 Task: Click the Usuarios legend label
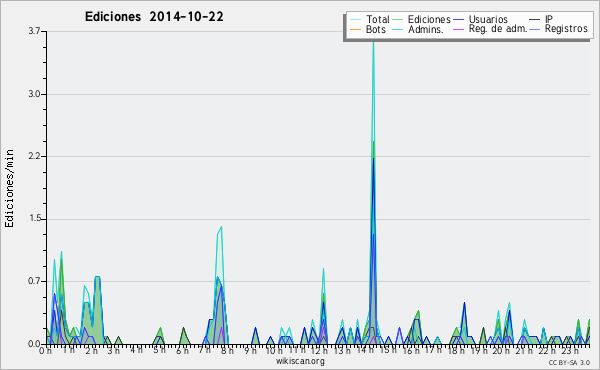(x=488, y=19)
